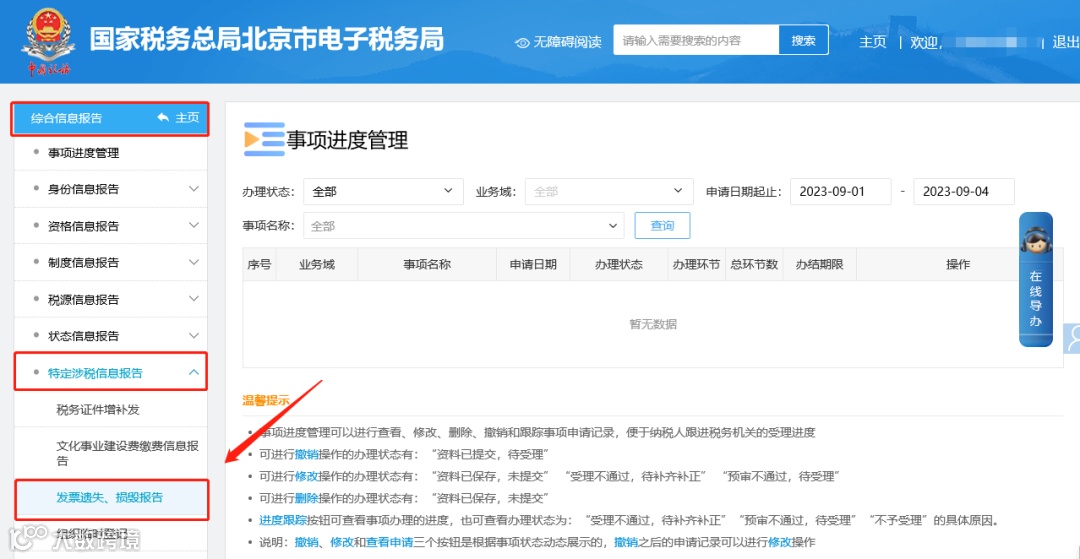Open 税务证件增补发 submenu item
The height and width of the screenshot is (559, 1080).
click(x=98, y=410)
